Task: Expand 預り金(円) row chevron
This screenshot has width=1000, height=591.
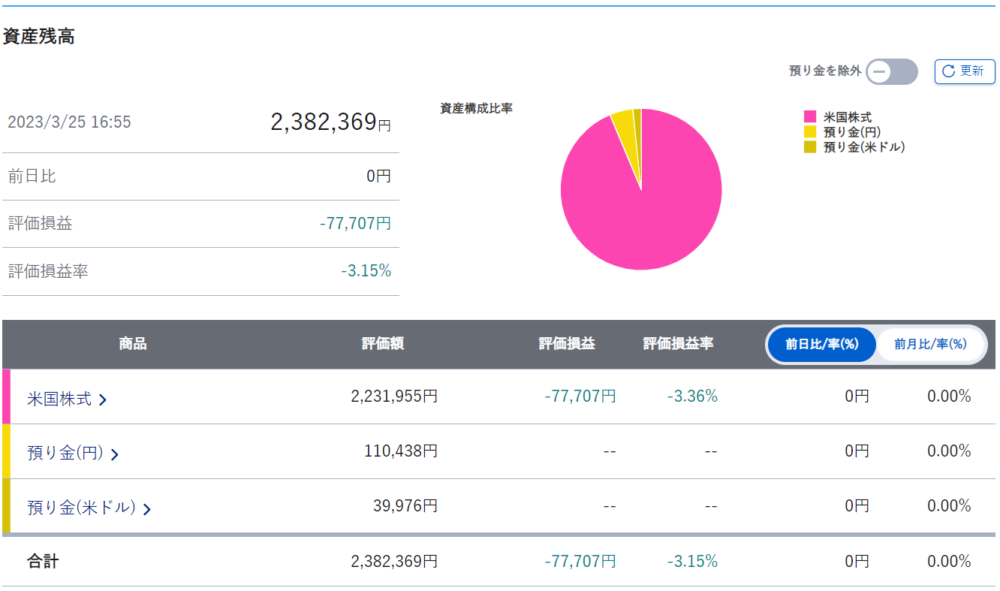Action: 114,455
